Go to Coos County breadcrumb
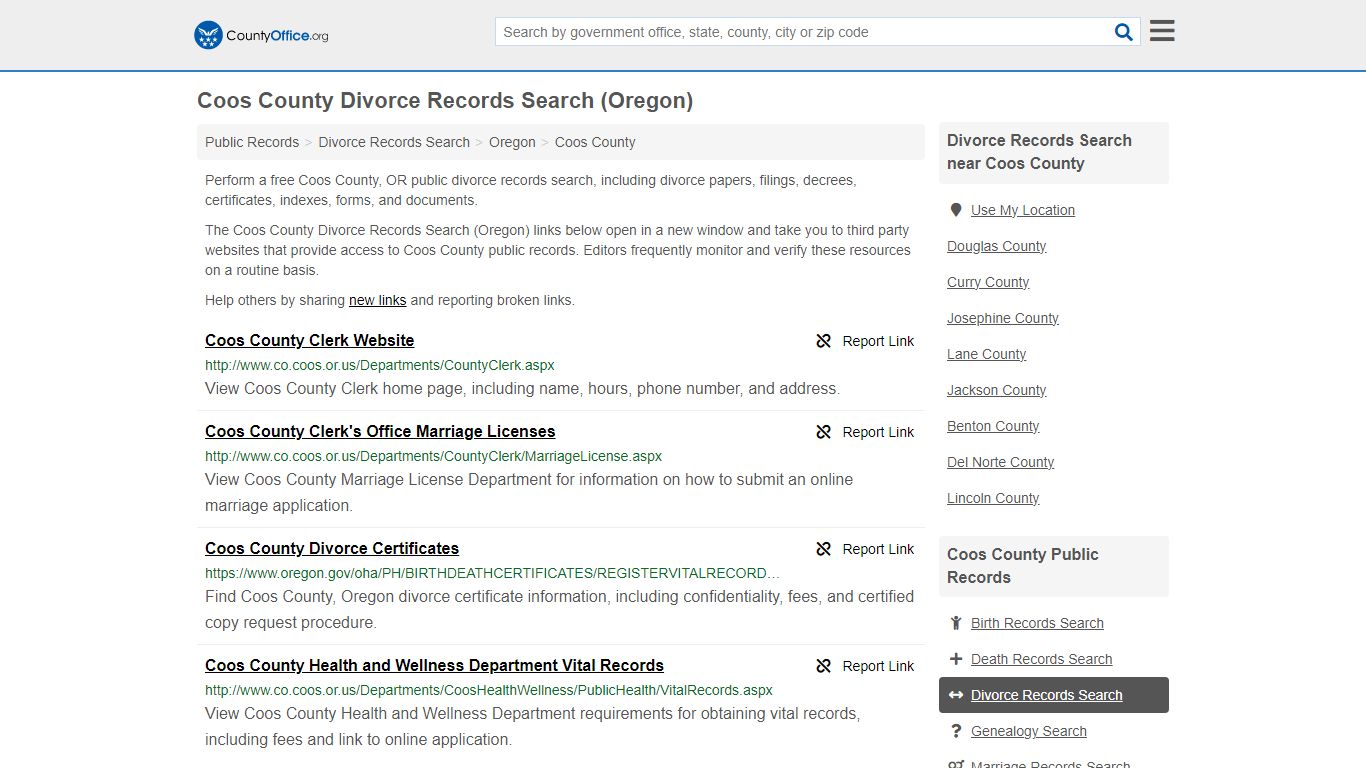 [x=595, y=142]
